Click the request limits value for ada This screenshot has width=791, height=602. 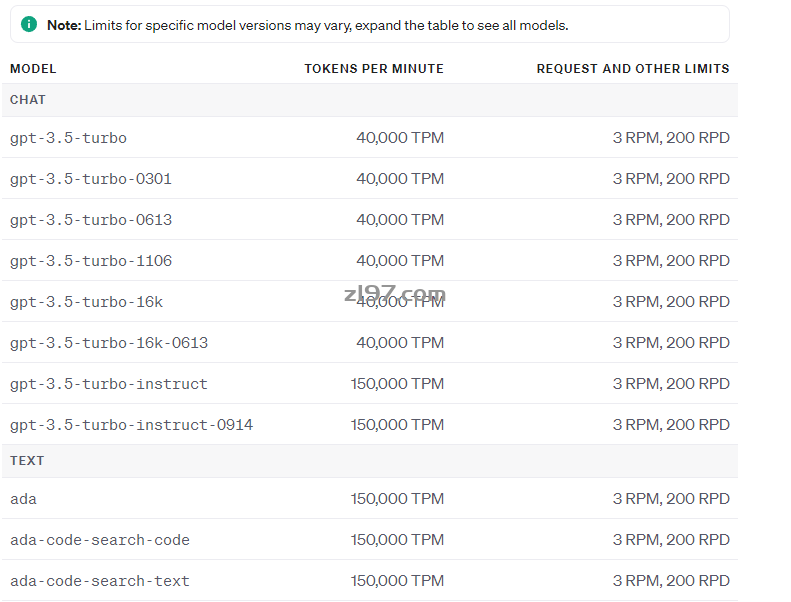coord(670,499)
